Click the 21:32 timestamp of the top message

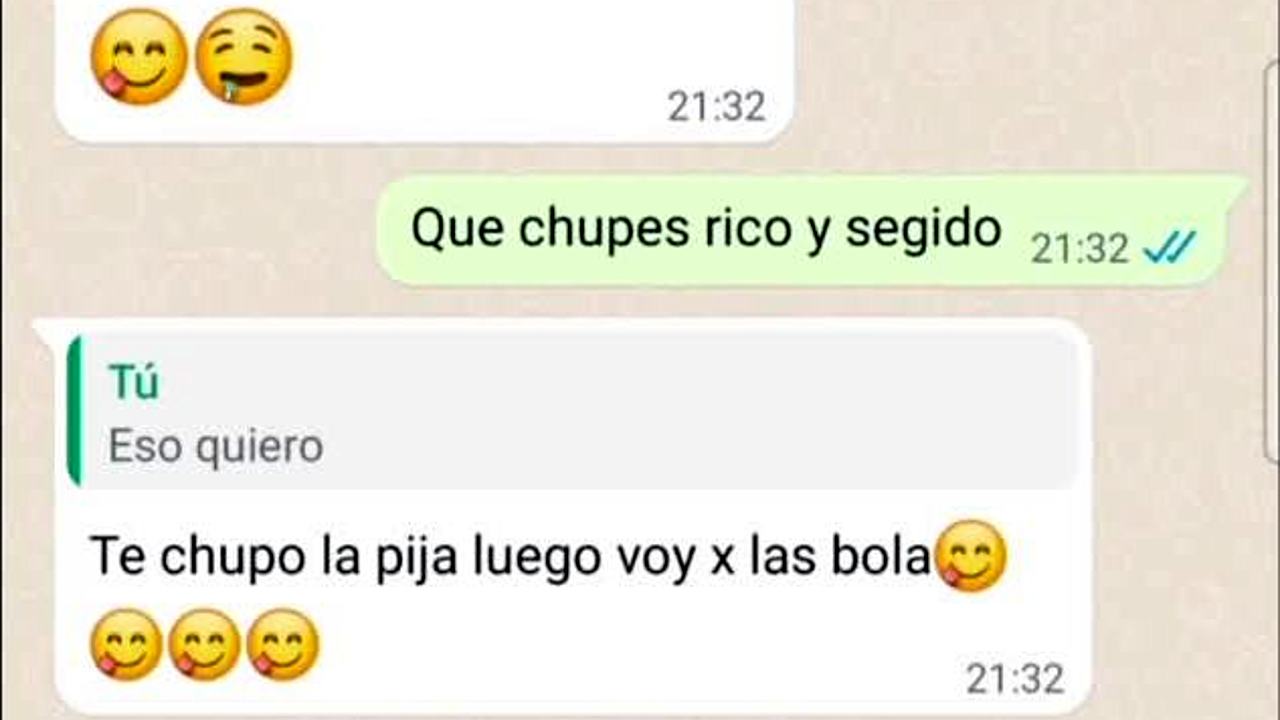click(x=716, y=107)
